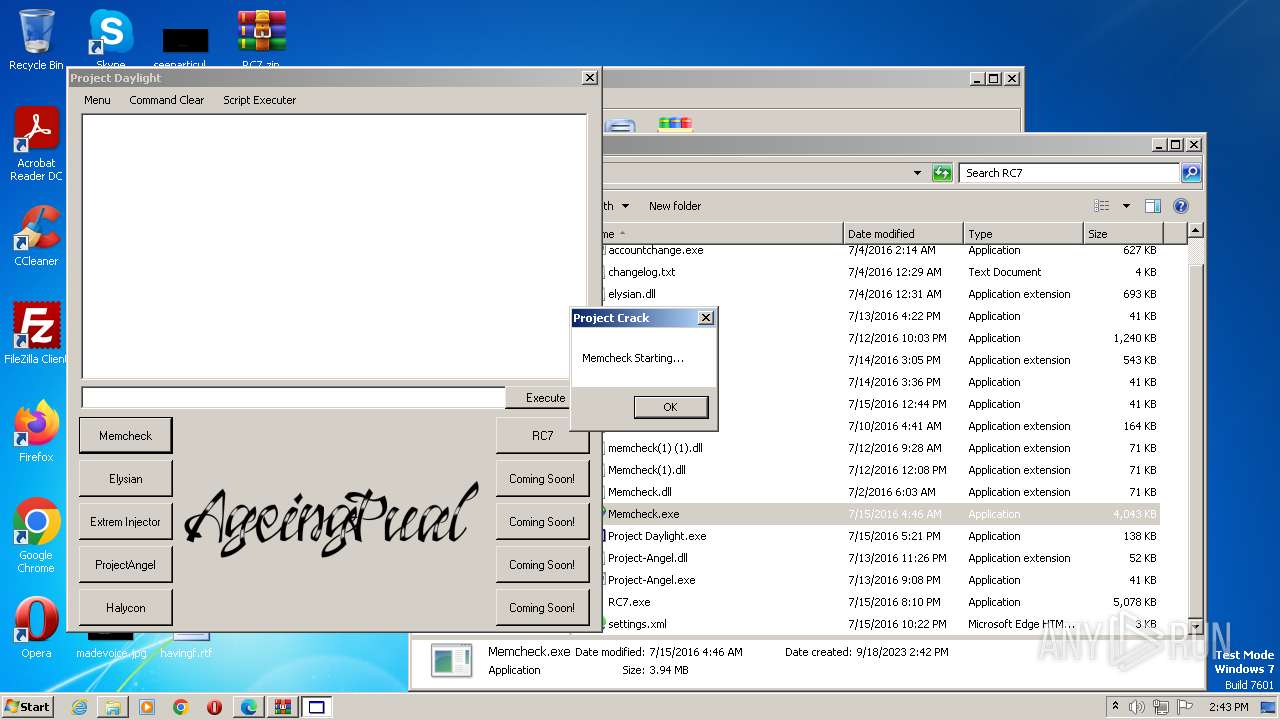Sort files by Type column
1280x720 pixels.
[1023, 234]
